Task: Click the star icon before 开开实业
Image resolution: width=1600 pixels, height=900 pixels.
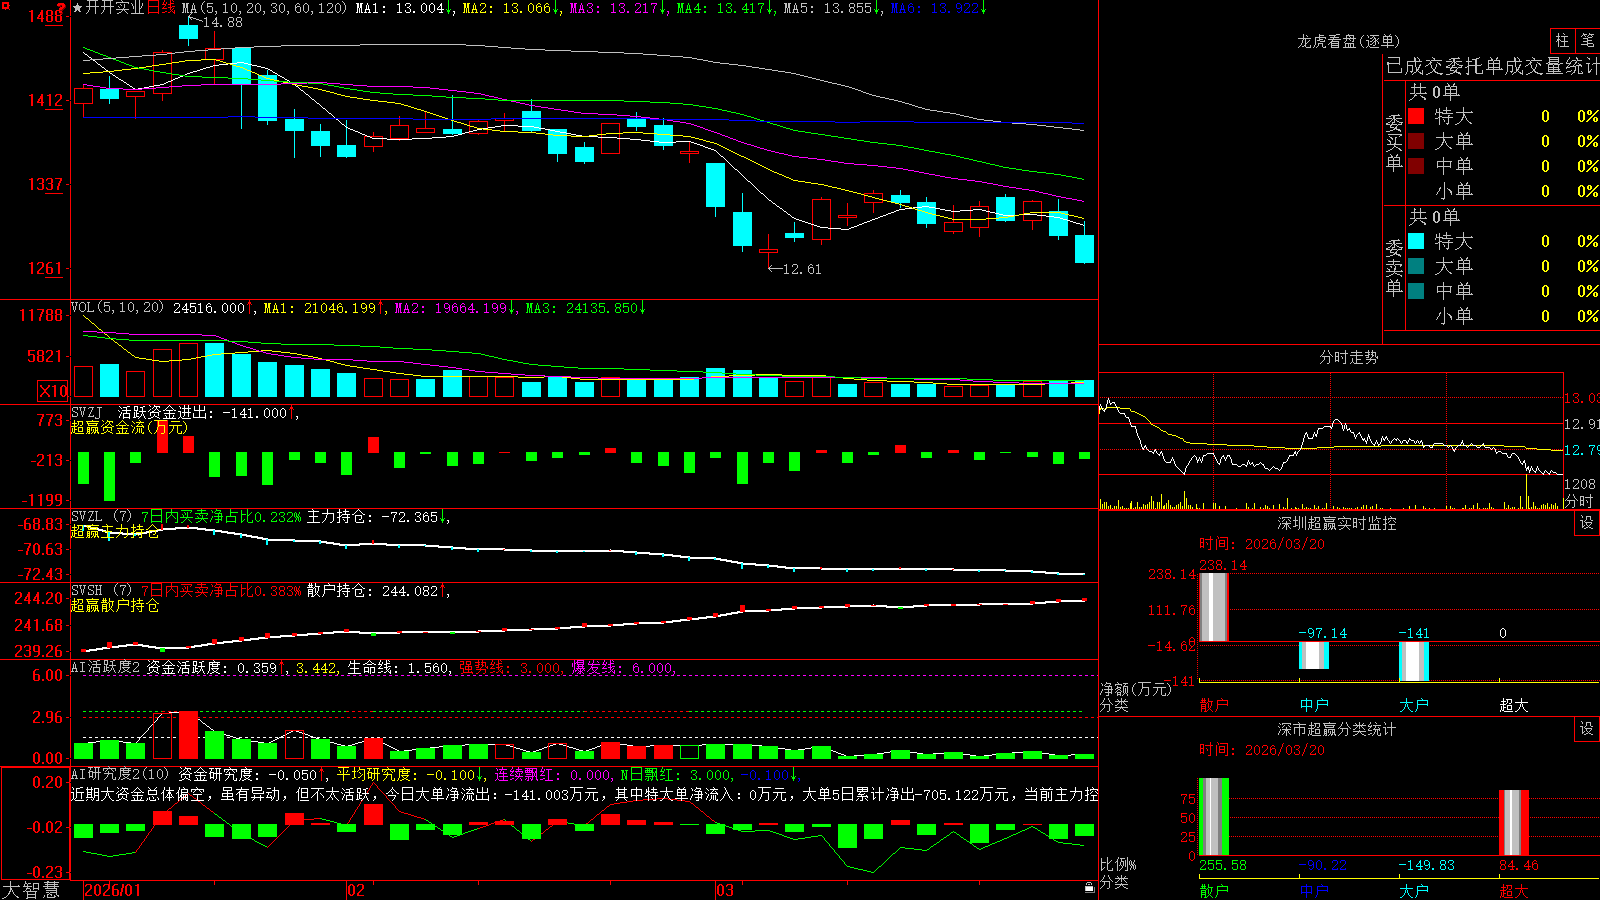Action: [x=77, y=8]
